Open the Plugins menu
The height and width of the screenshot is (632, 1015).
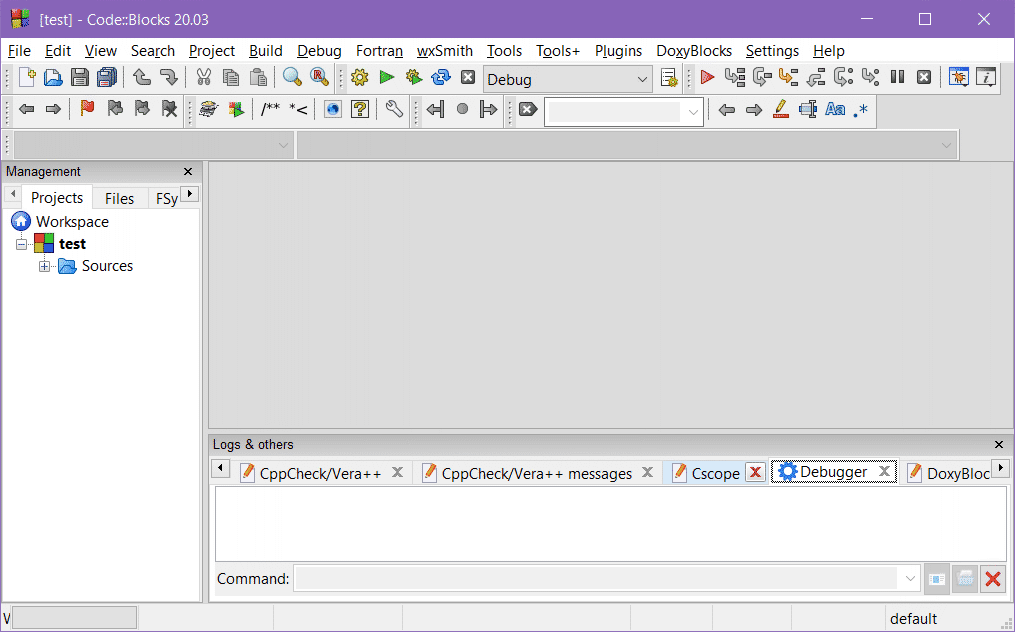tap(618, 51)
